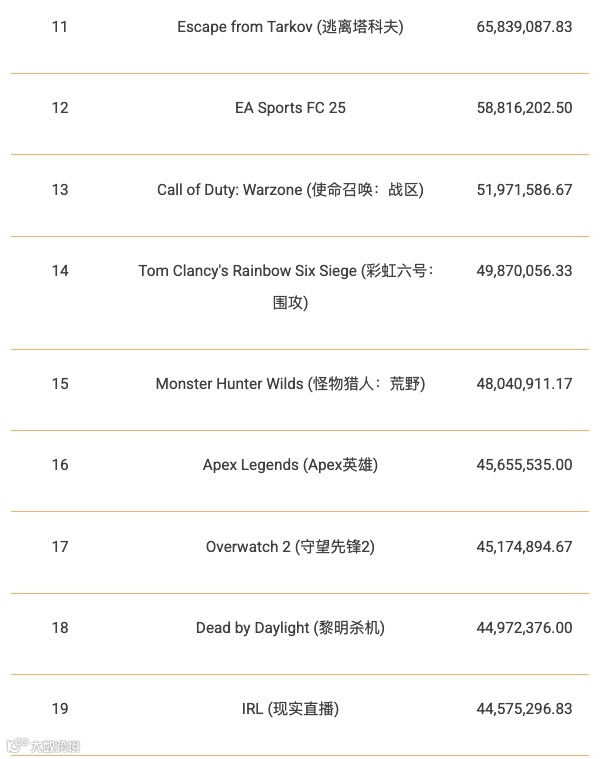The width and height of the screenshot is (603, 759).
Task: Click the watermark logo icon at bottom-left
Action: [x=16, y=745]
